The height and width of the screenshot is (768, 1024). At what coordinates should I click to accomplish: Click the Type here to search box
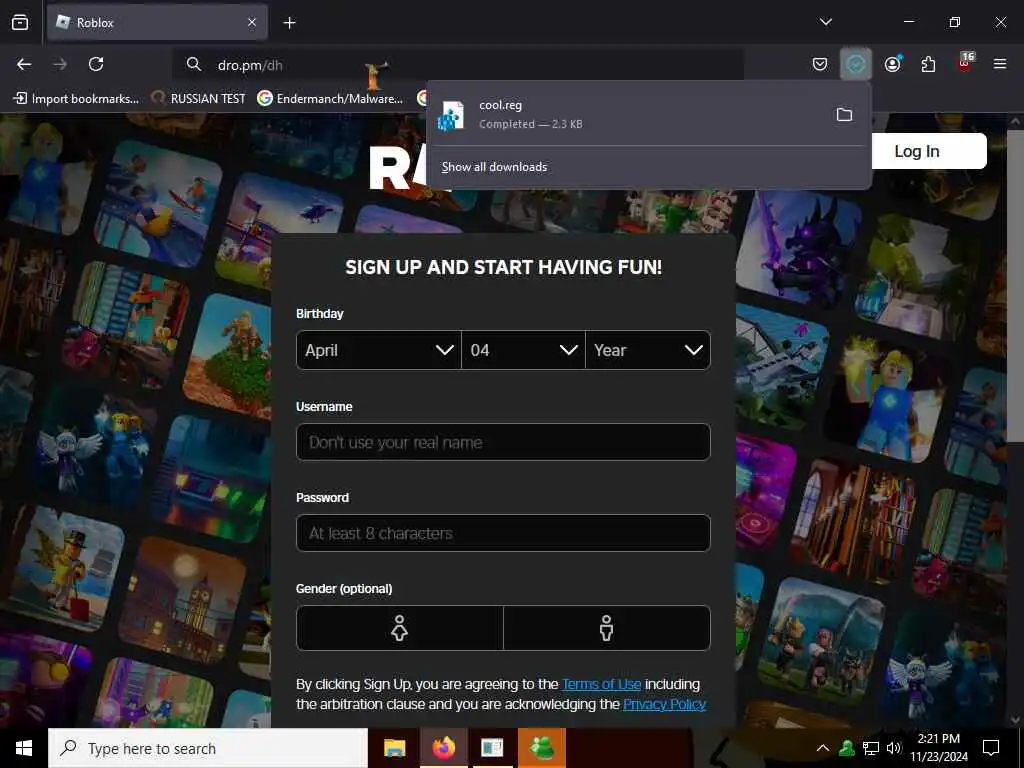(208, 748)
